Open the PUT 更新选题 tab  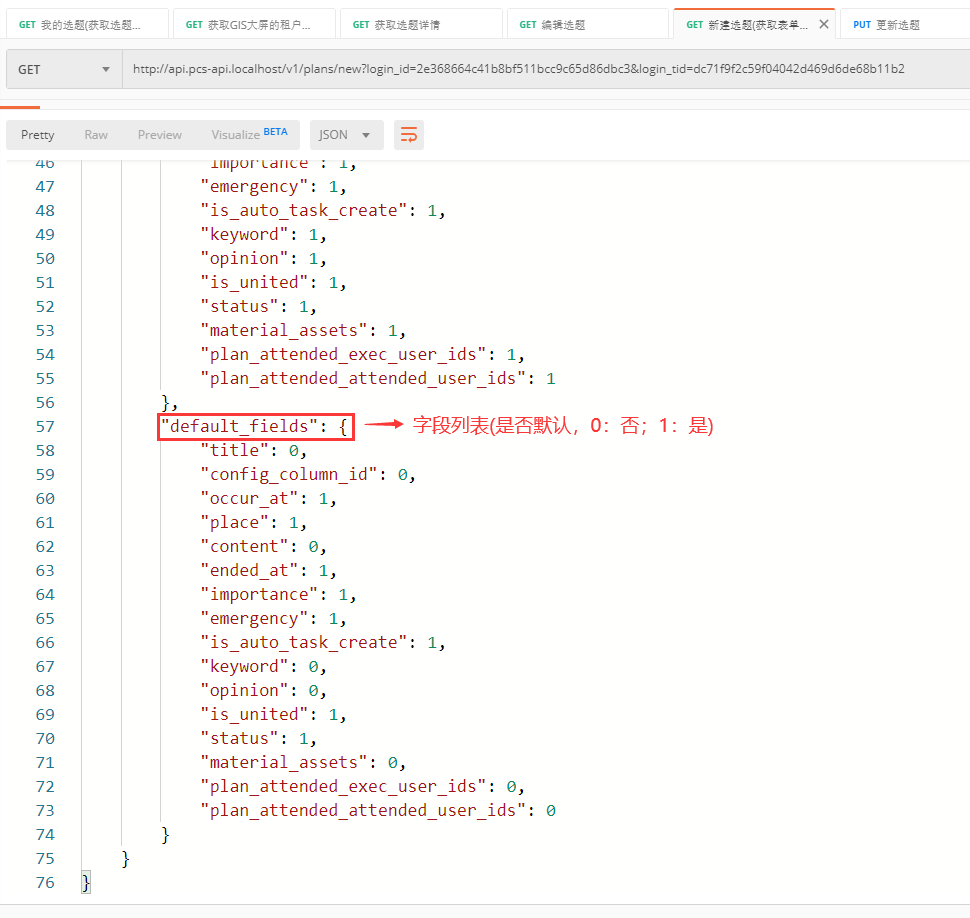tap(900, 24)
